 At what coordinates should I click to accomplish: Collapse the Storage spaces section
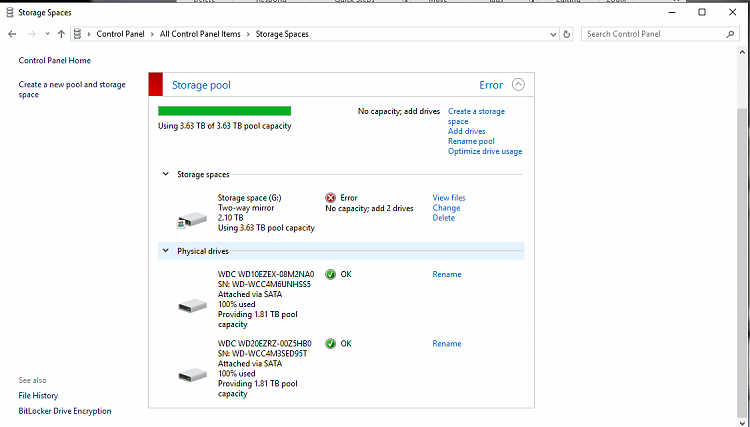[x=165, y=174]
